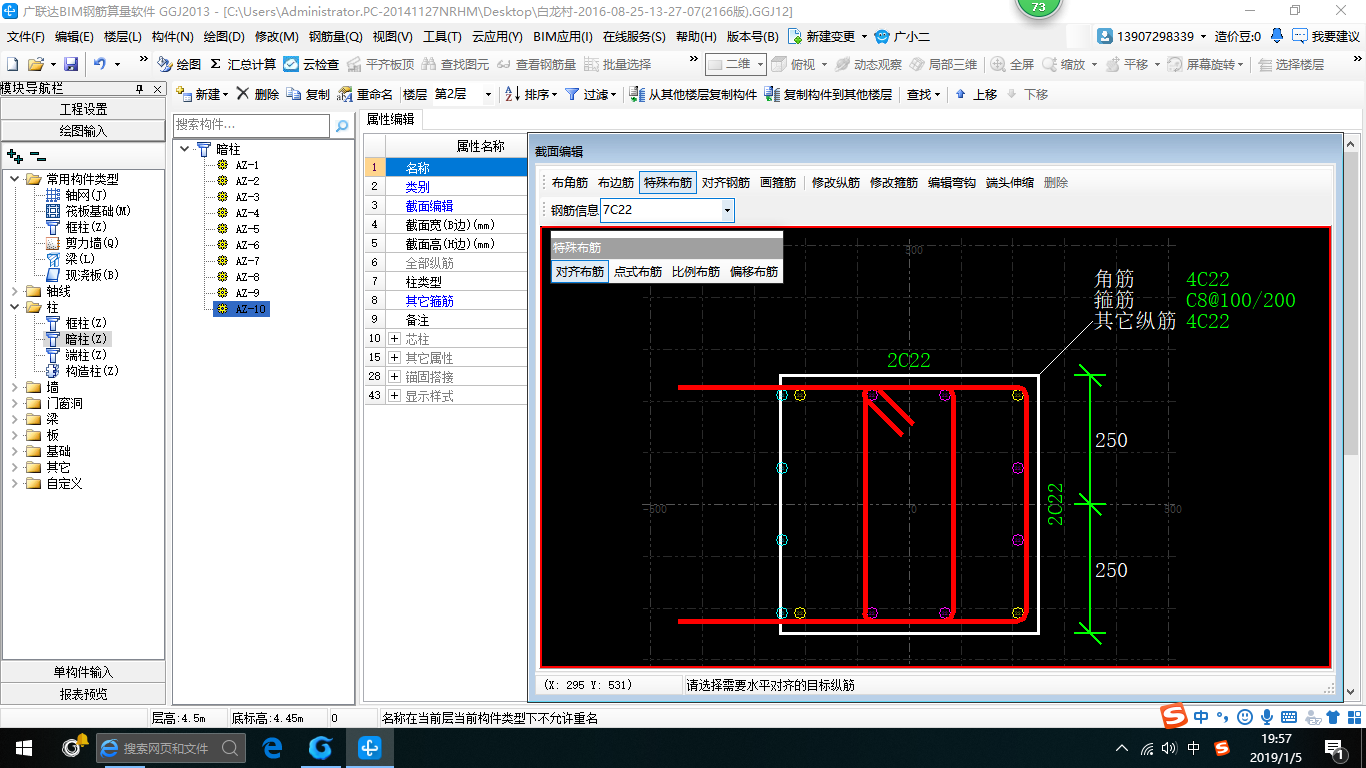This screenshot has width=1366, height=768.
Task: Open 广小二 assistant
Action: (902, 36)
